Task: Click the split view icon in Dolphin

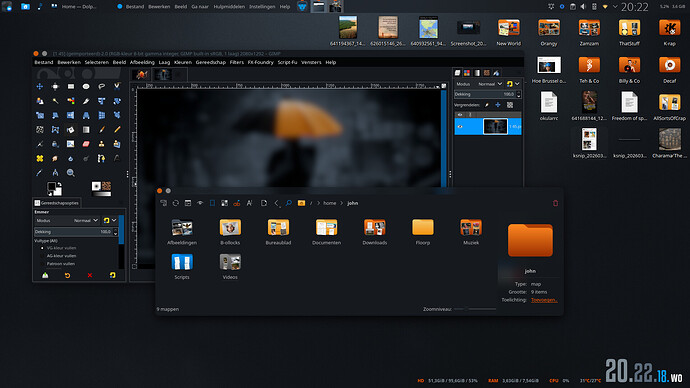Action: (x=212, y=203)
